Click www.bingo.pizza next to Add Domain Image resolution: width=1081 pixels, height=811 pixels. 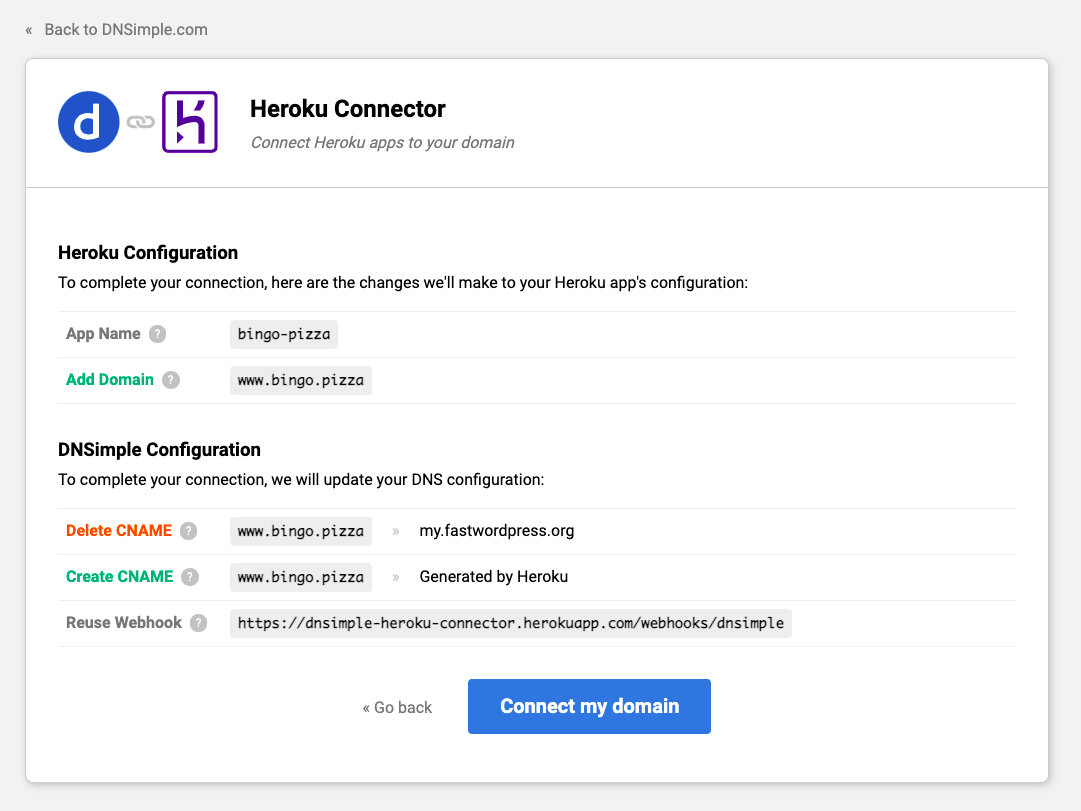pos(300,380)
